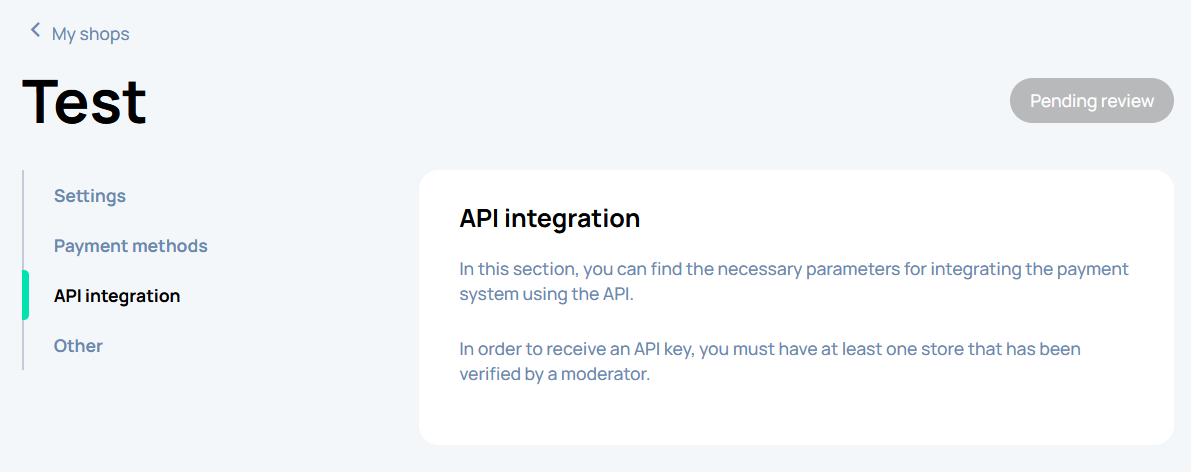Select API integration in the sidebar menu
The height and width of the screenshot is (472, 1191).
(x=117, y=296)
